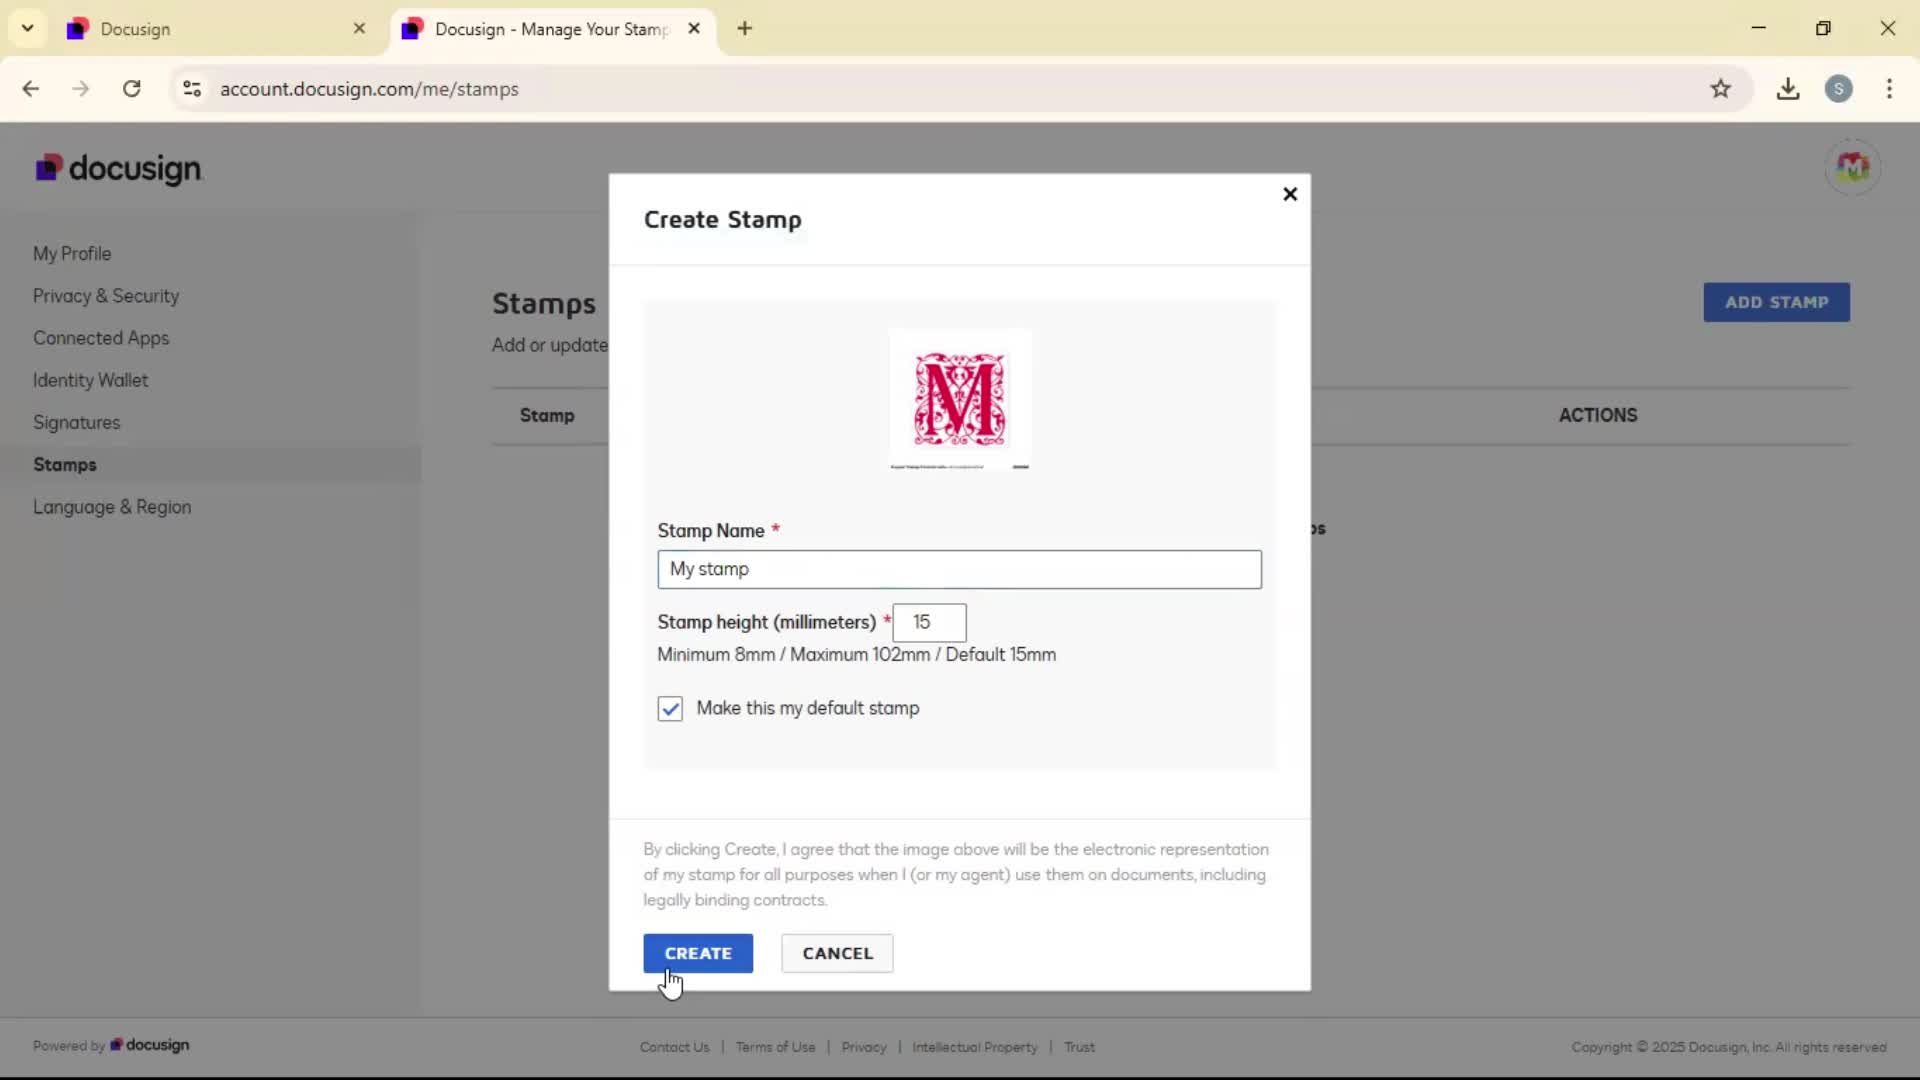Image resolution: width=1920 pixels, height=1080 pixels.
Task: Restore down the browser window
Action: coord(1823,28)
